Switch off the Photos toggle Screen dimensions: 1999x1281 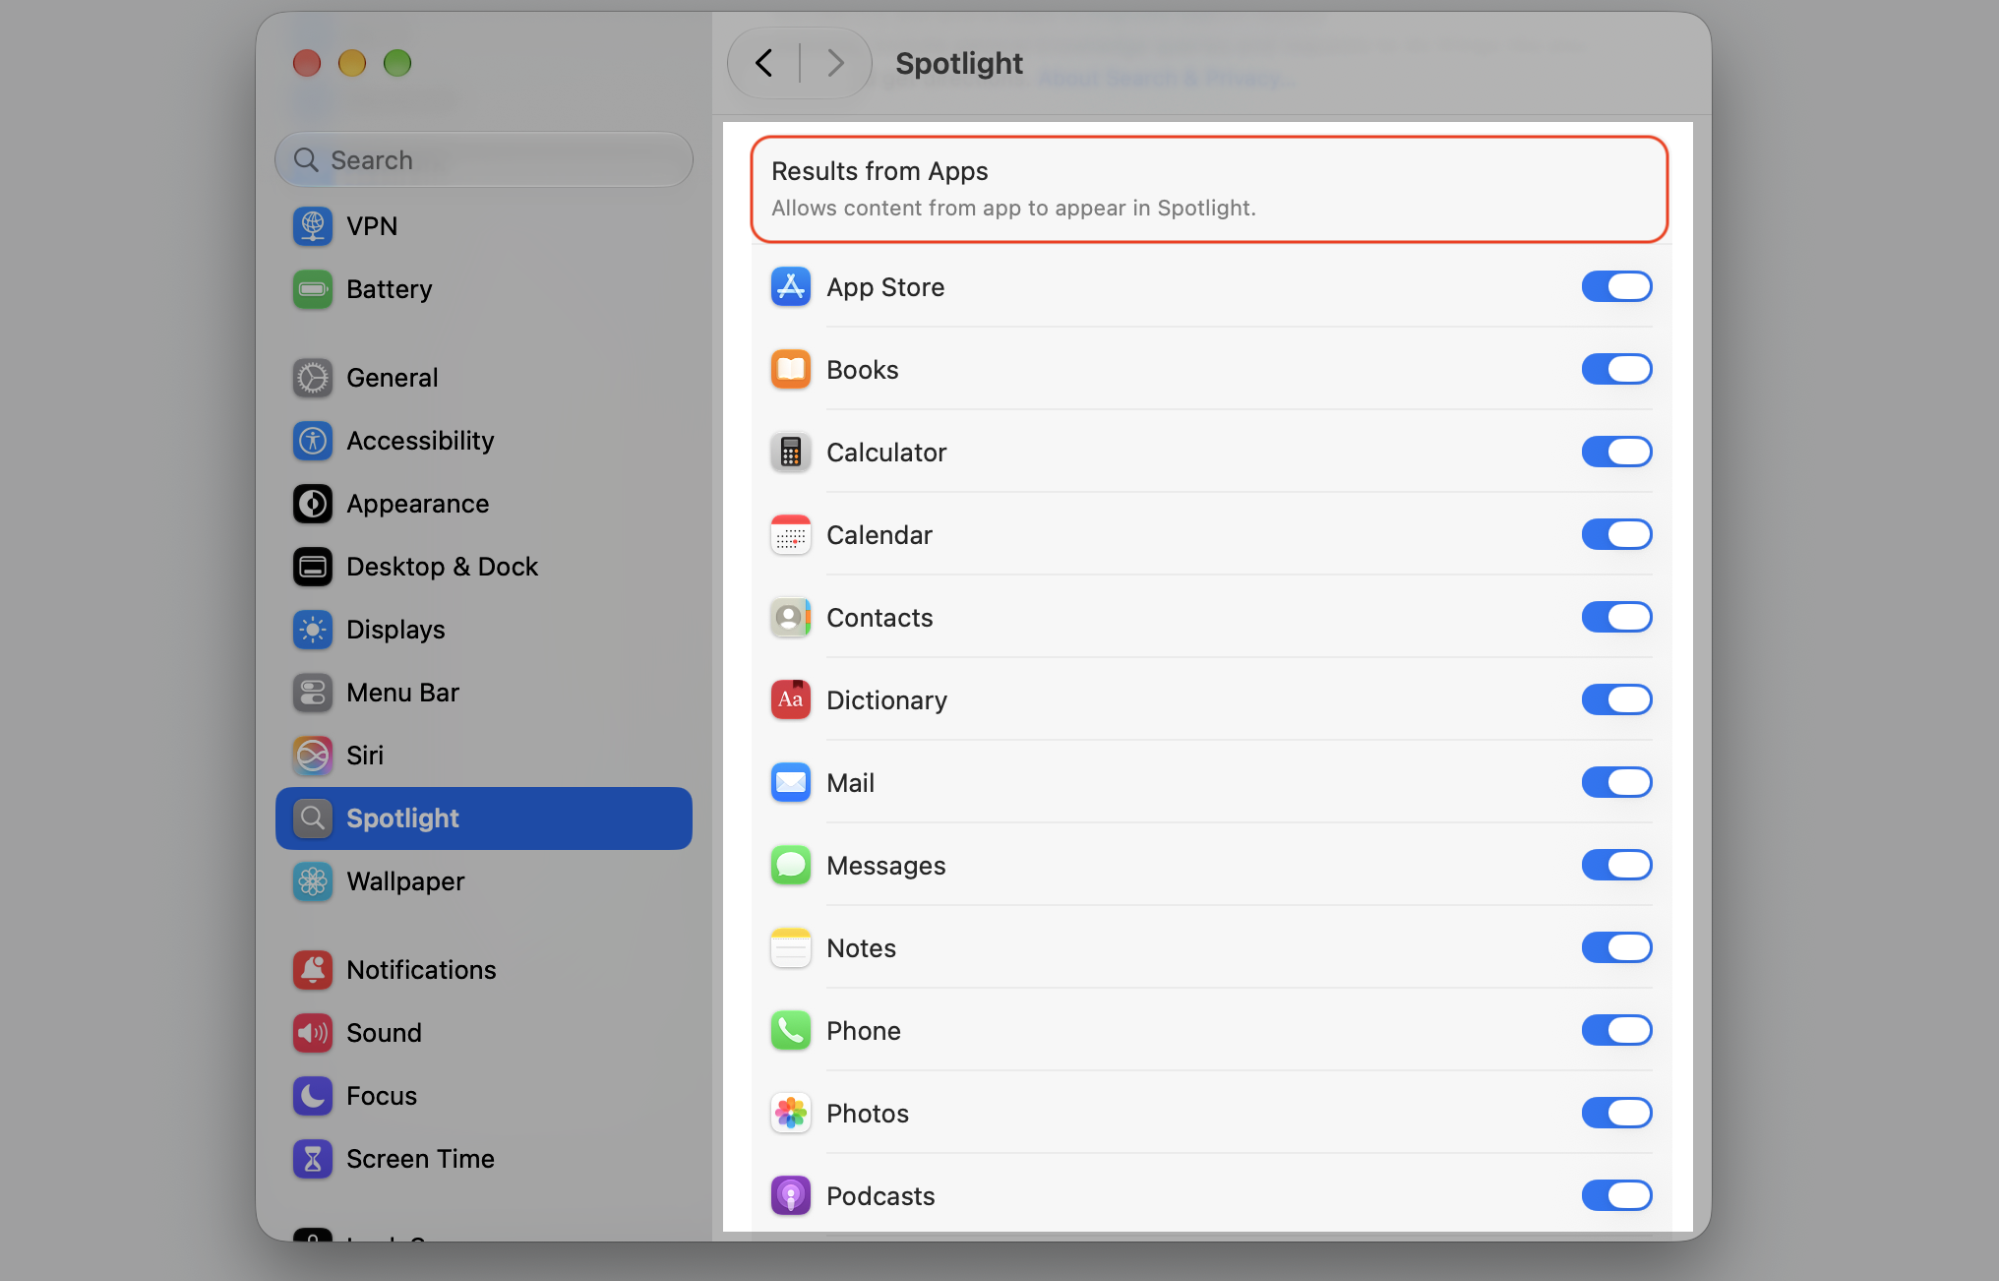point(1616,1113)
